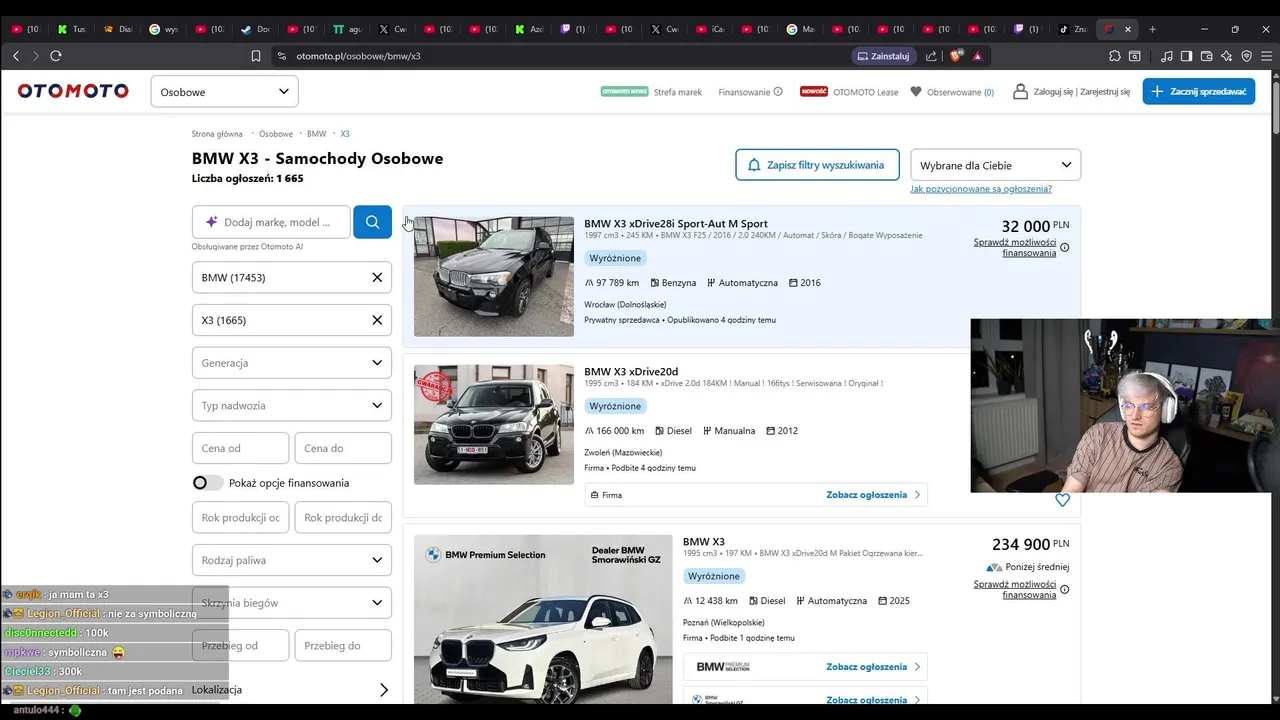The width and height of the screenshot is (1280, 720).
Task: Clear the BMW (17453) make filter
Action: (377, 277)
